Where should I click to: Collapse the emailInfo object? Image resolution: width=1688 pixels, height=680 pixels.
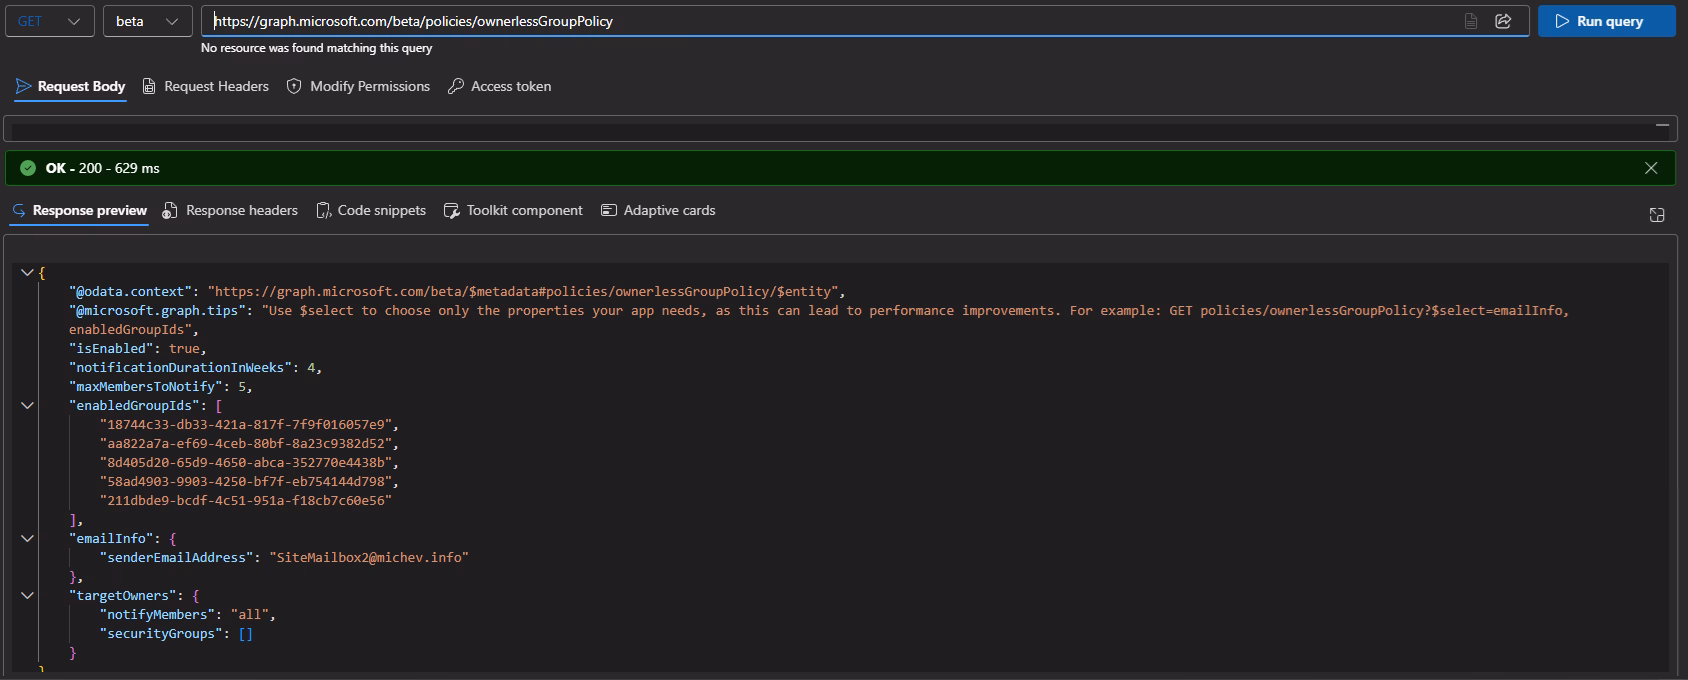coord(28,539)
